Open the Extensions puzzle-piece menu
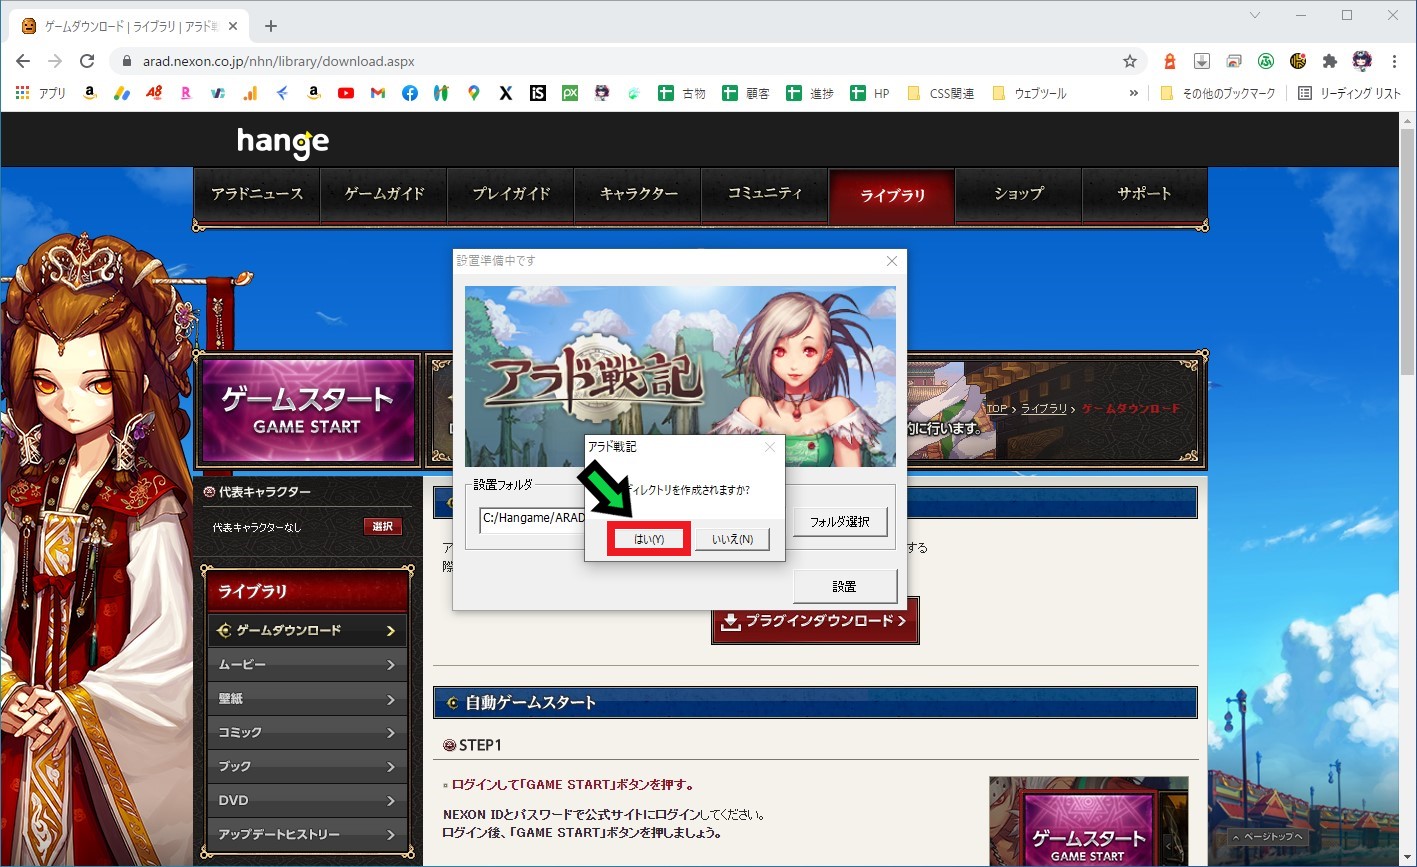The height and width of the screenshot is (867, 1417). [1330, 61]
